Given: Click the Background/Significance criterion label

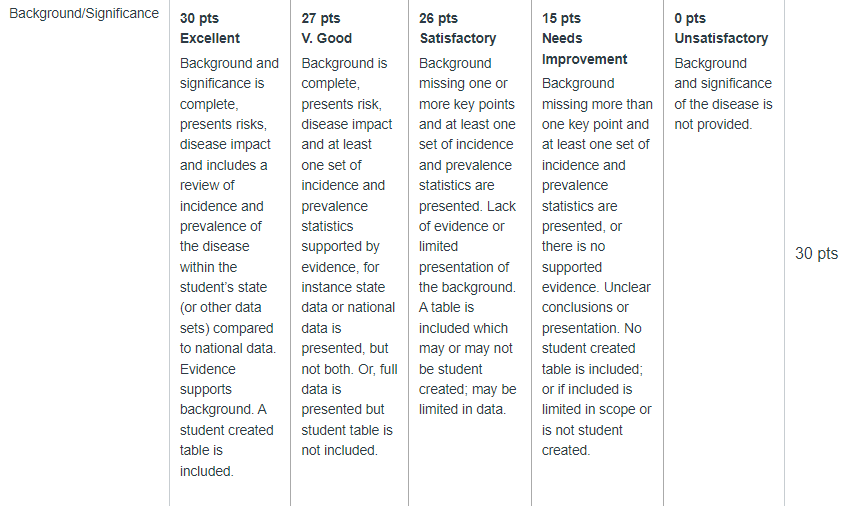Looking at the screenshot, I should click(x=84, y=13).
